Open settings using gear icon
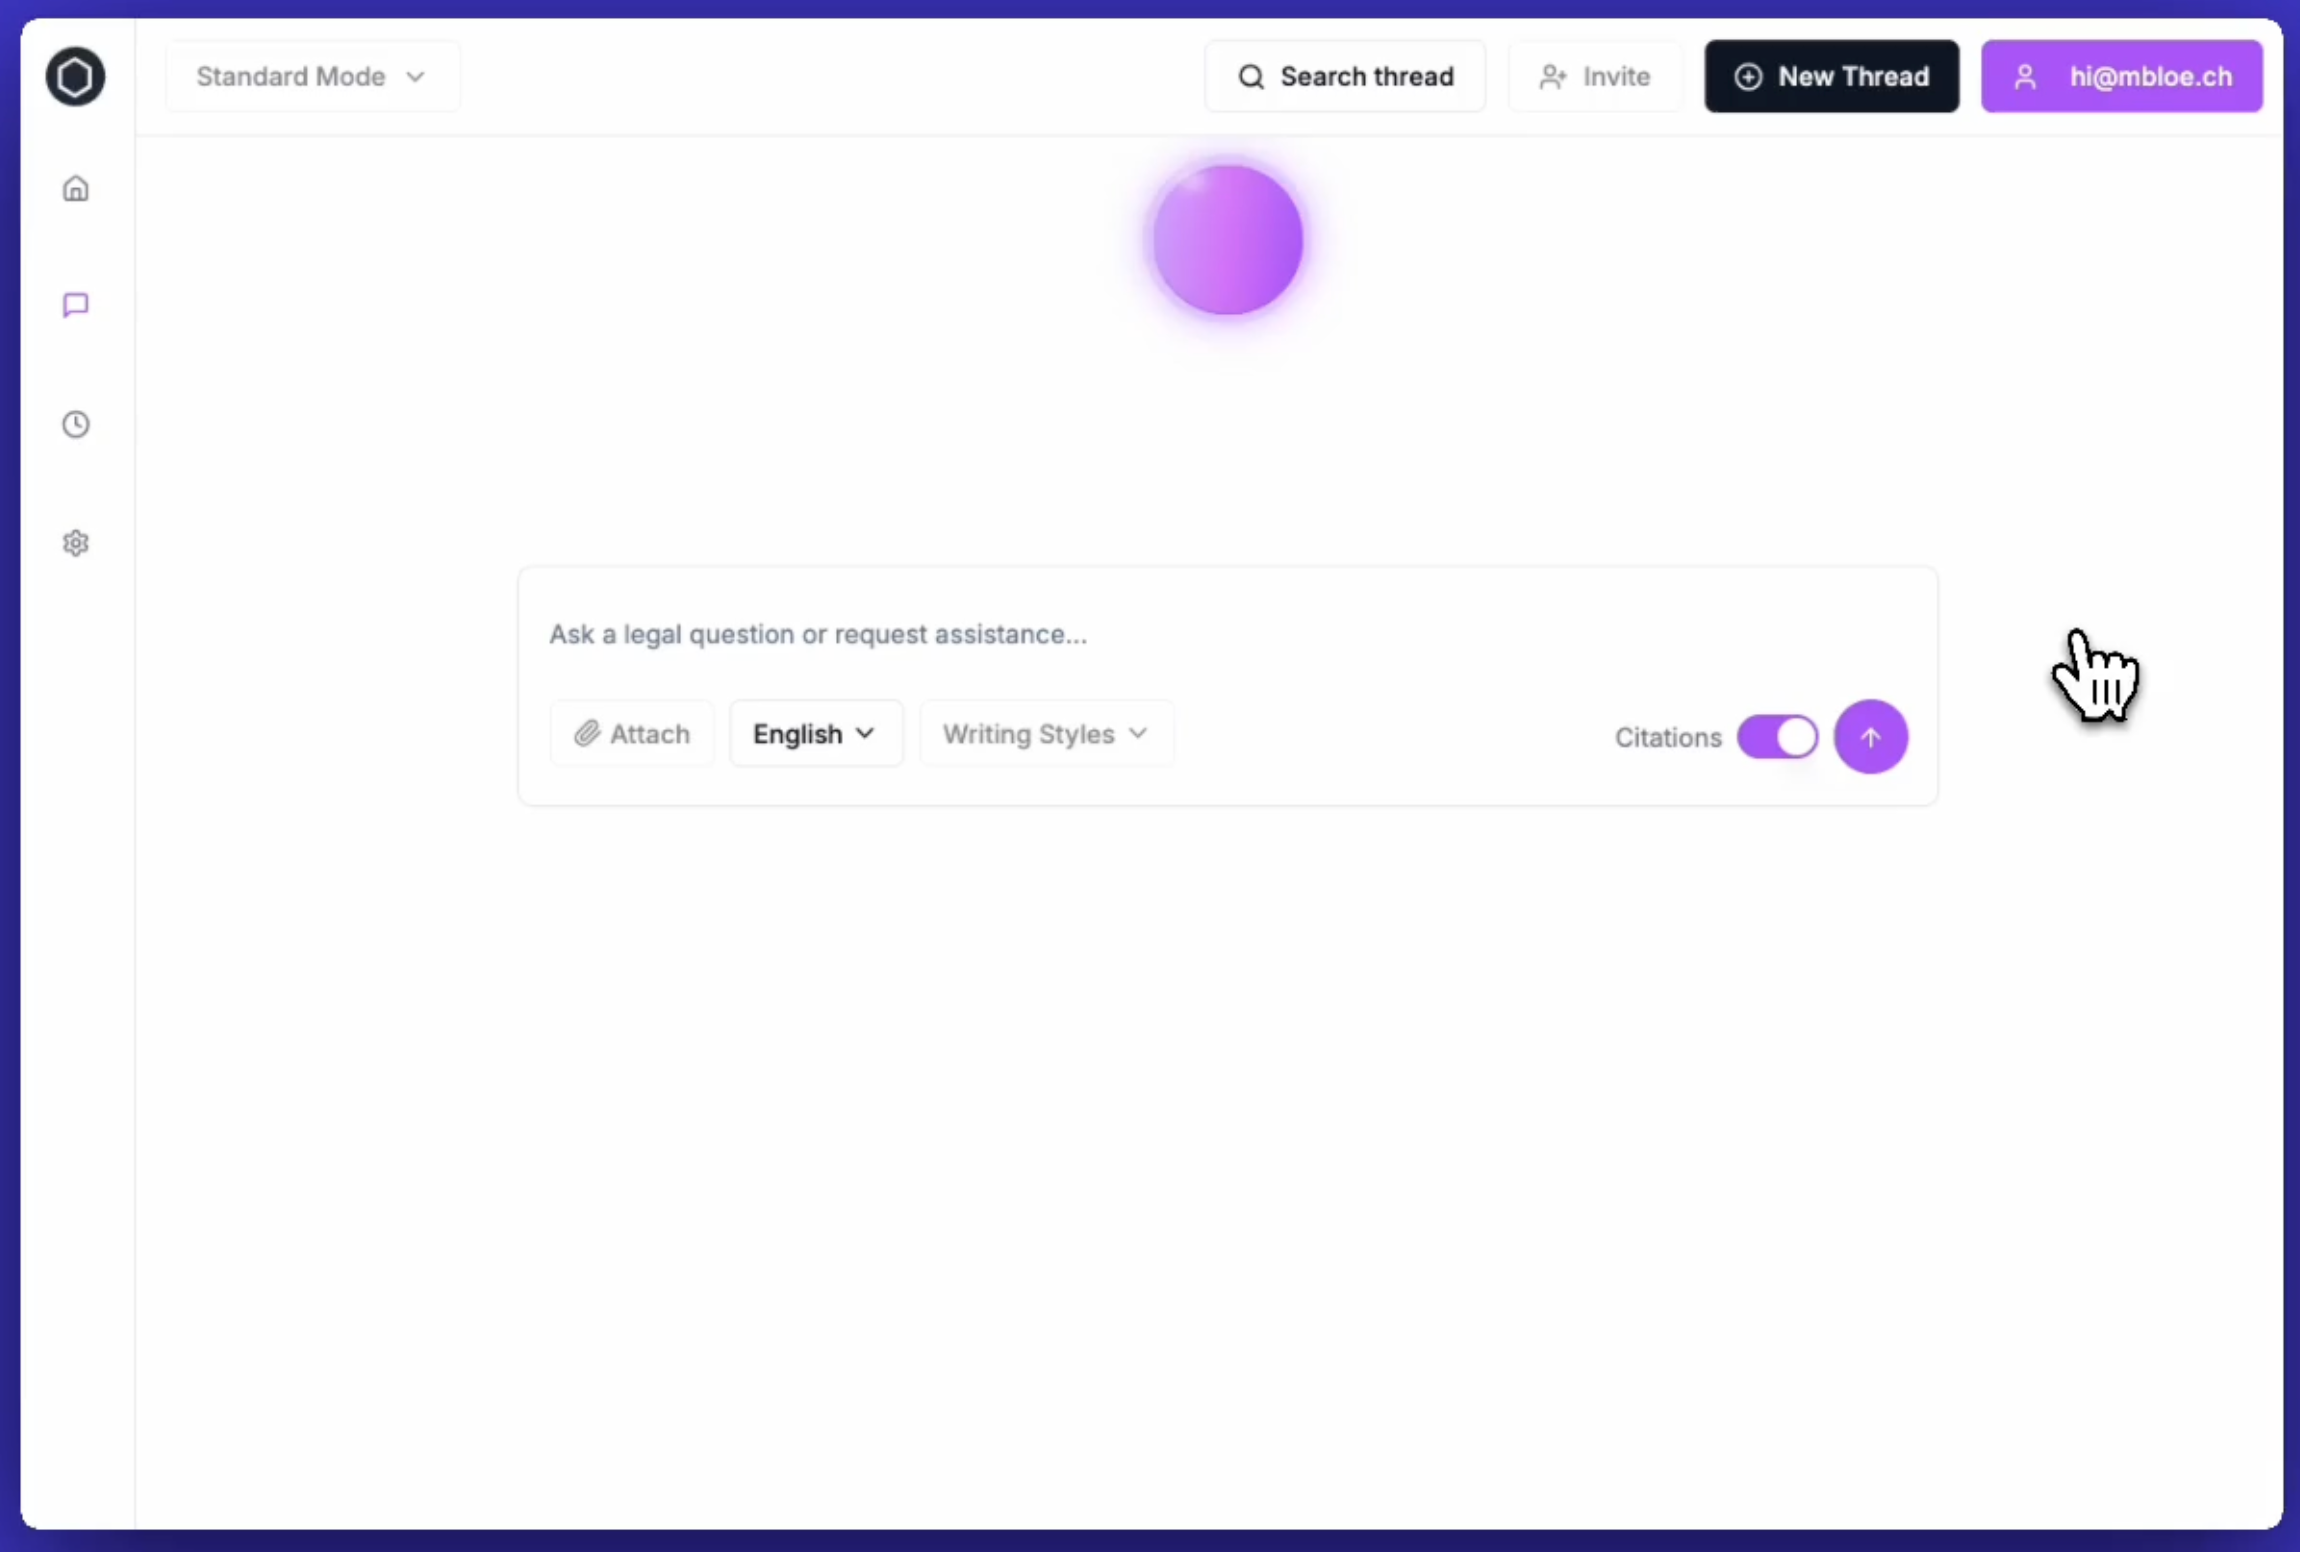 (75, 542)
